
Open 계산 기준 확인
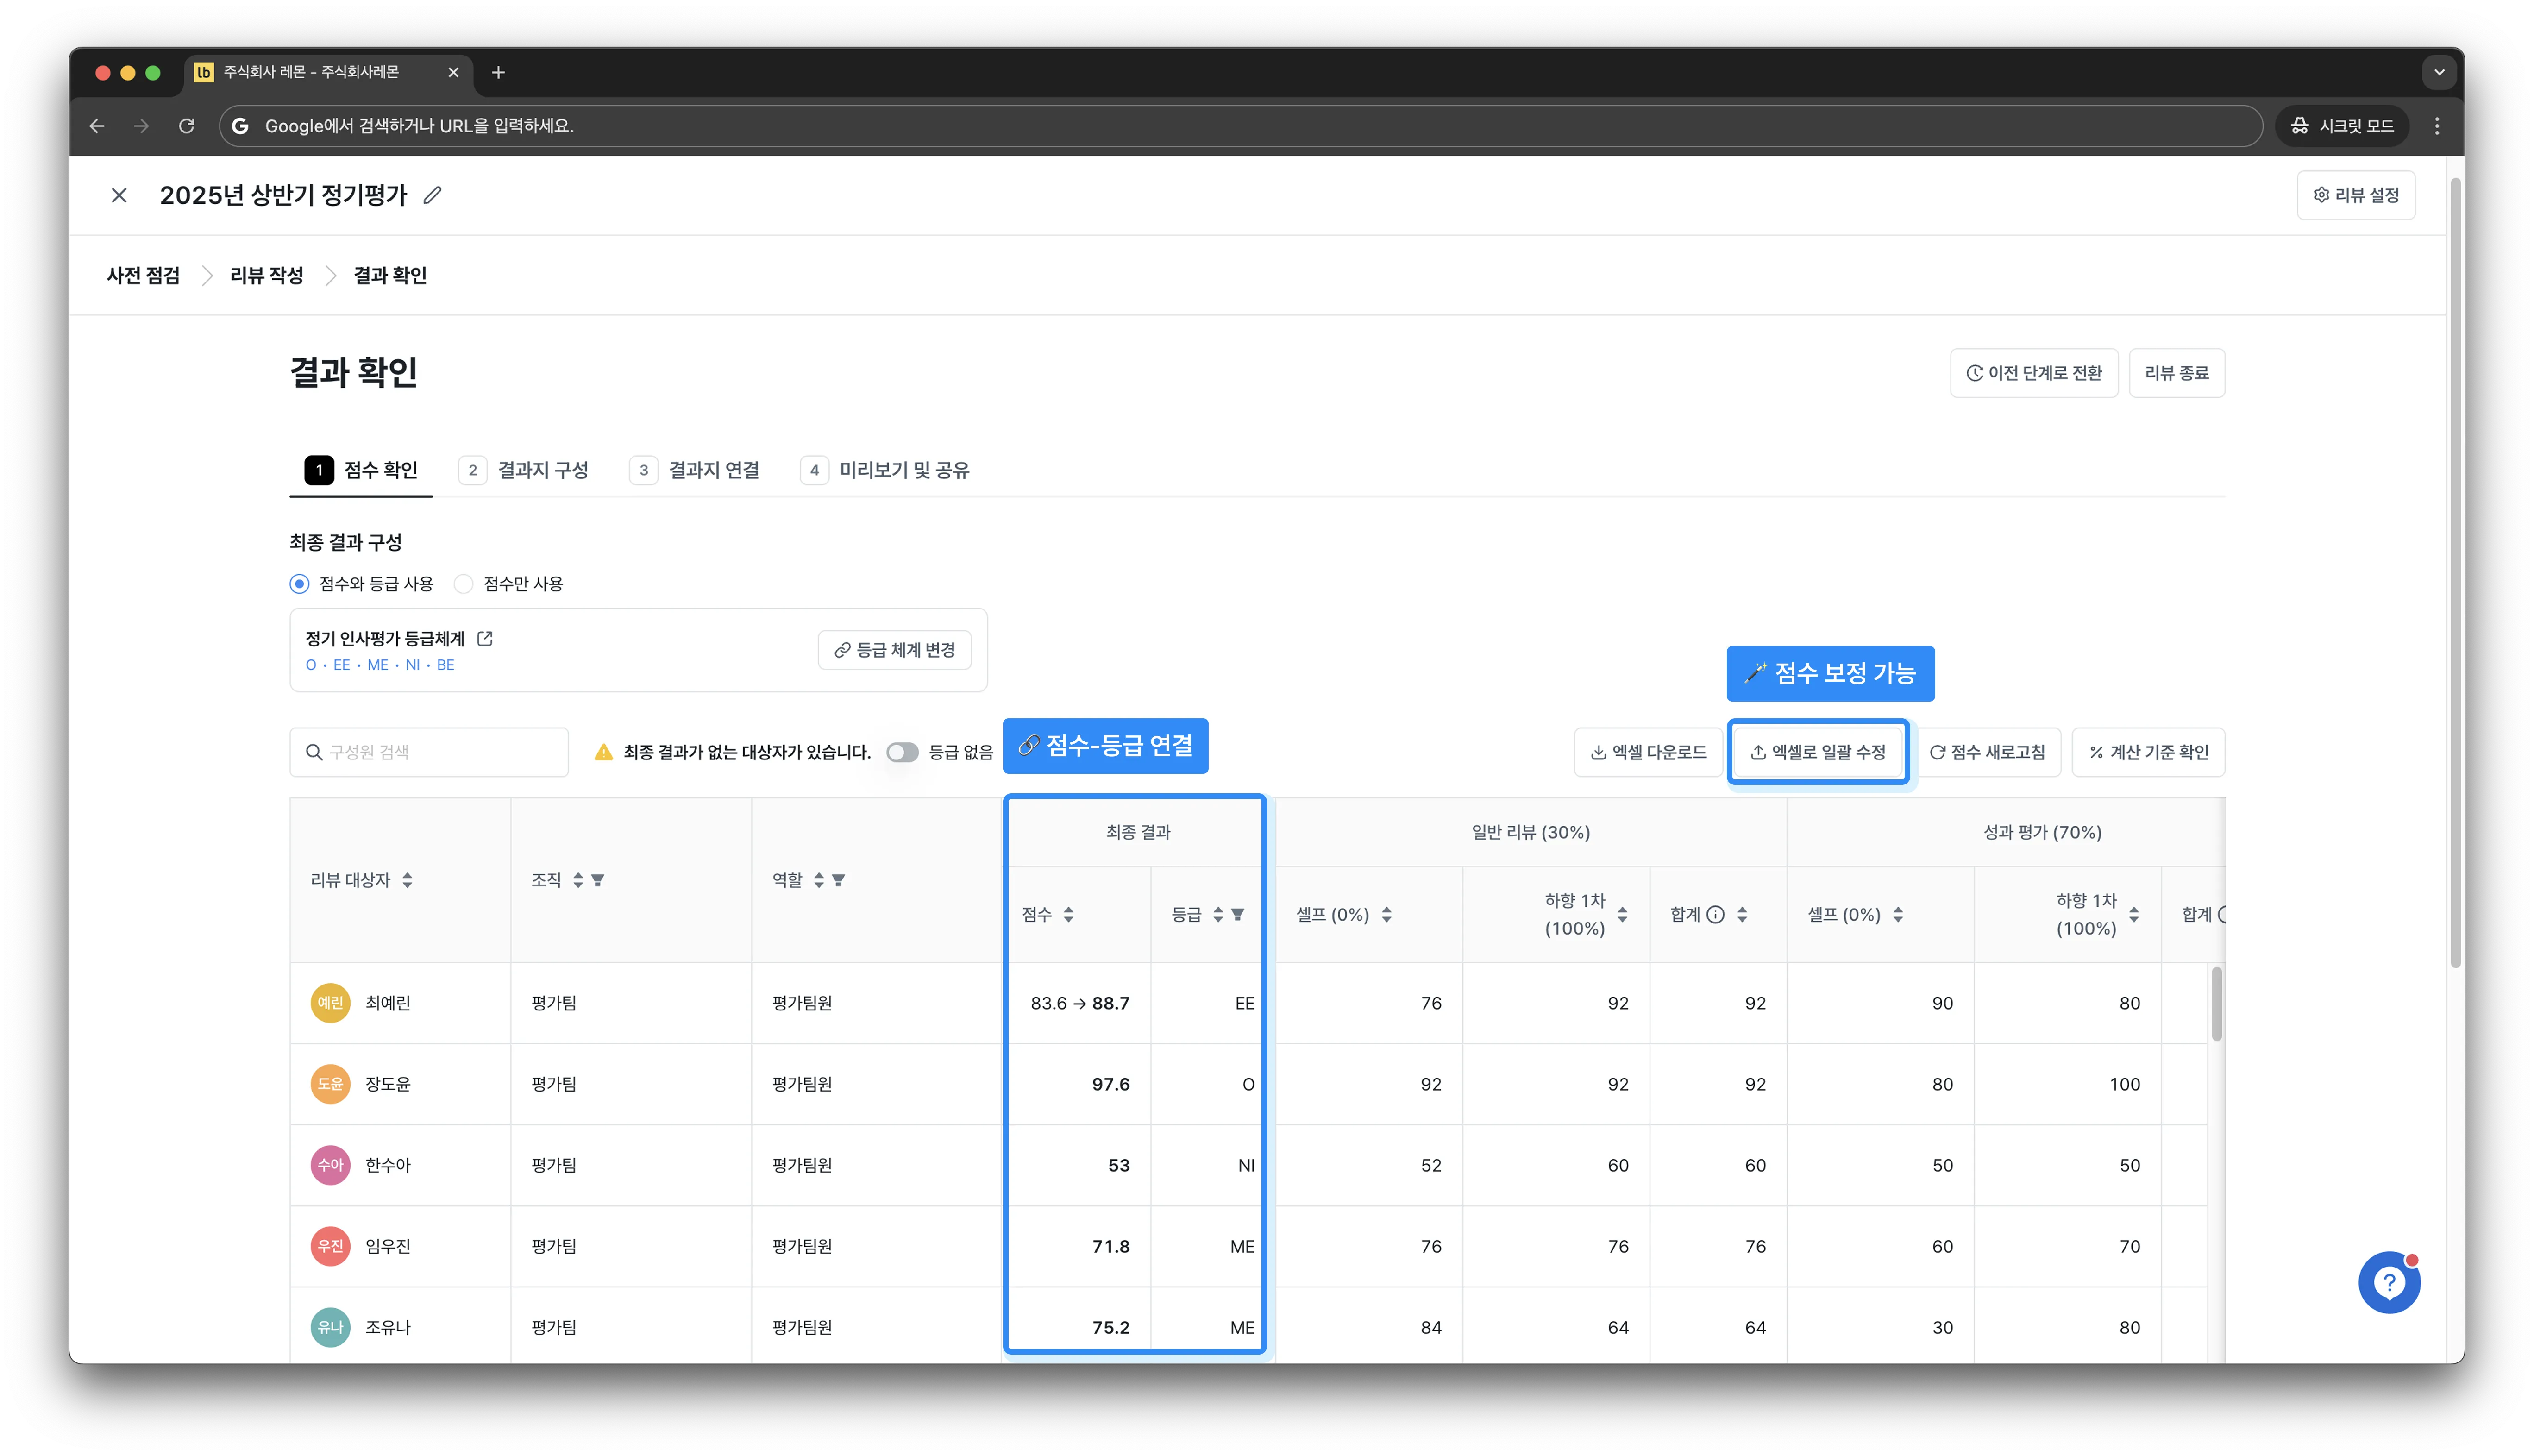coord(2148,752)
